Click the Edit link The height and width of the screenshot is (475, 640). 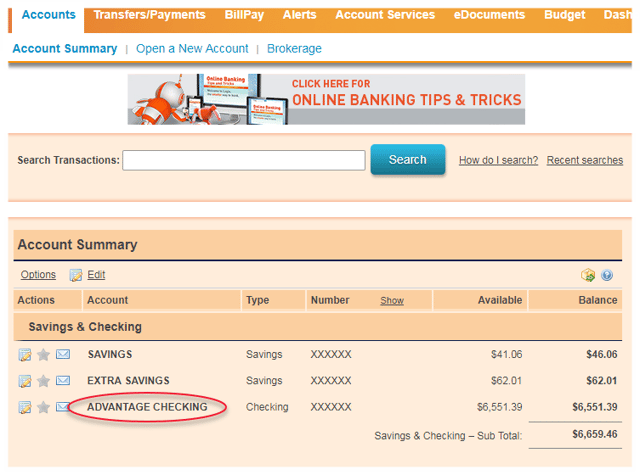(96, 275)
